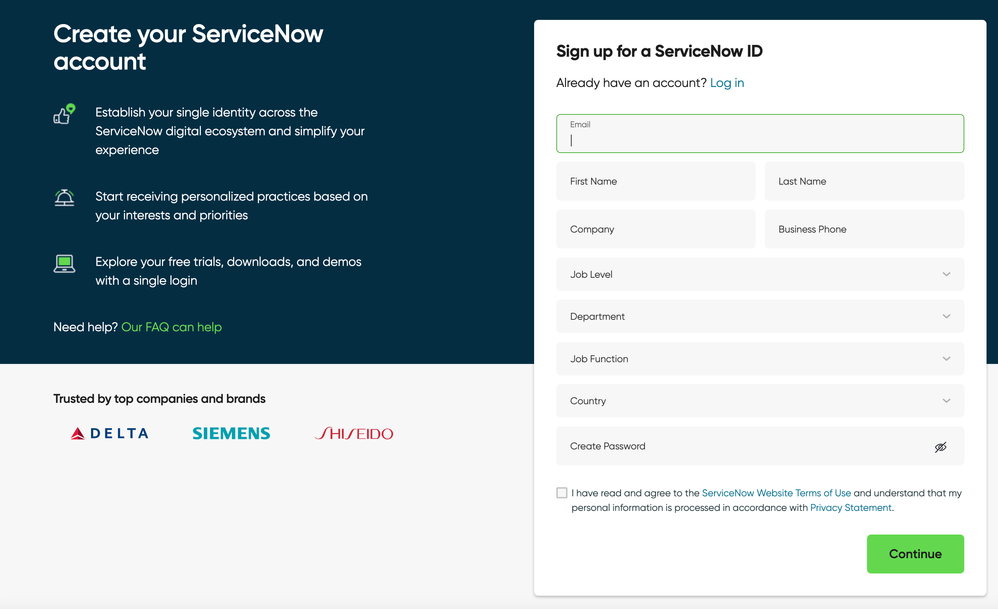Click the Last Name field

(864, 181)
